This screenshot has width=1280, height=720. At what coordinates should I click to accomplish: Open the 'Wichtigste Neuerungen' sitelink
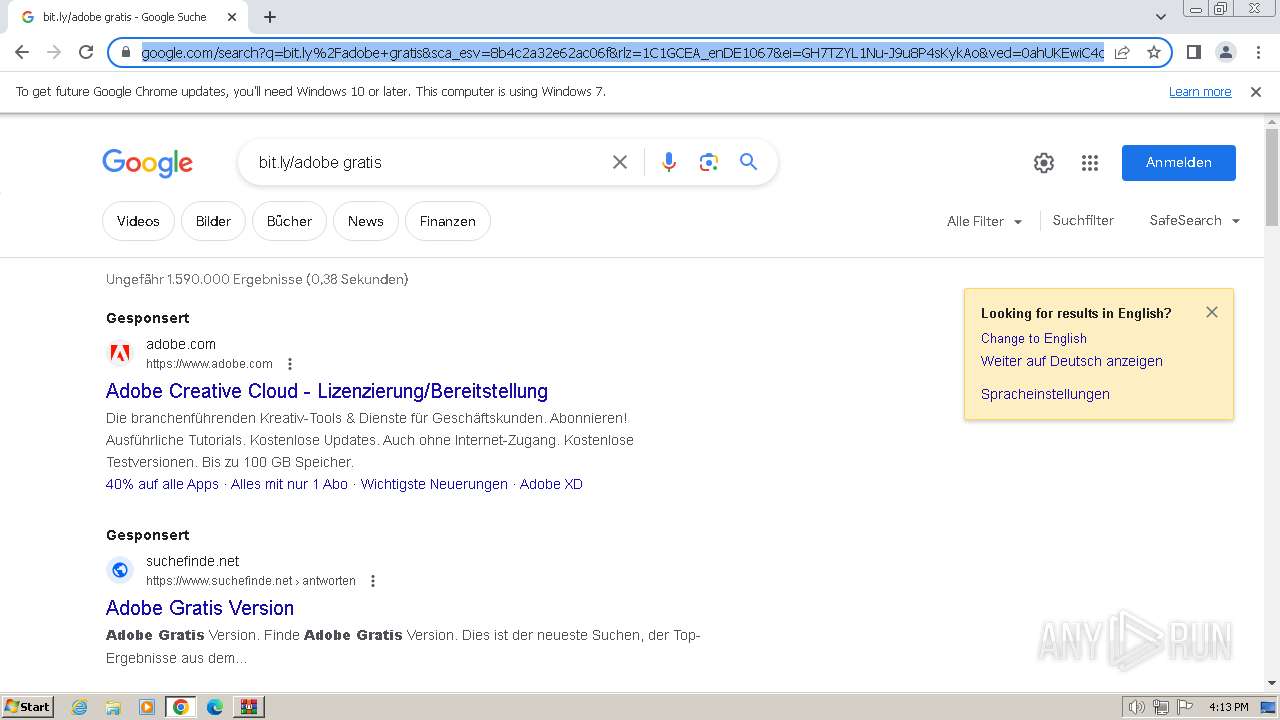[x=434, y=484]
